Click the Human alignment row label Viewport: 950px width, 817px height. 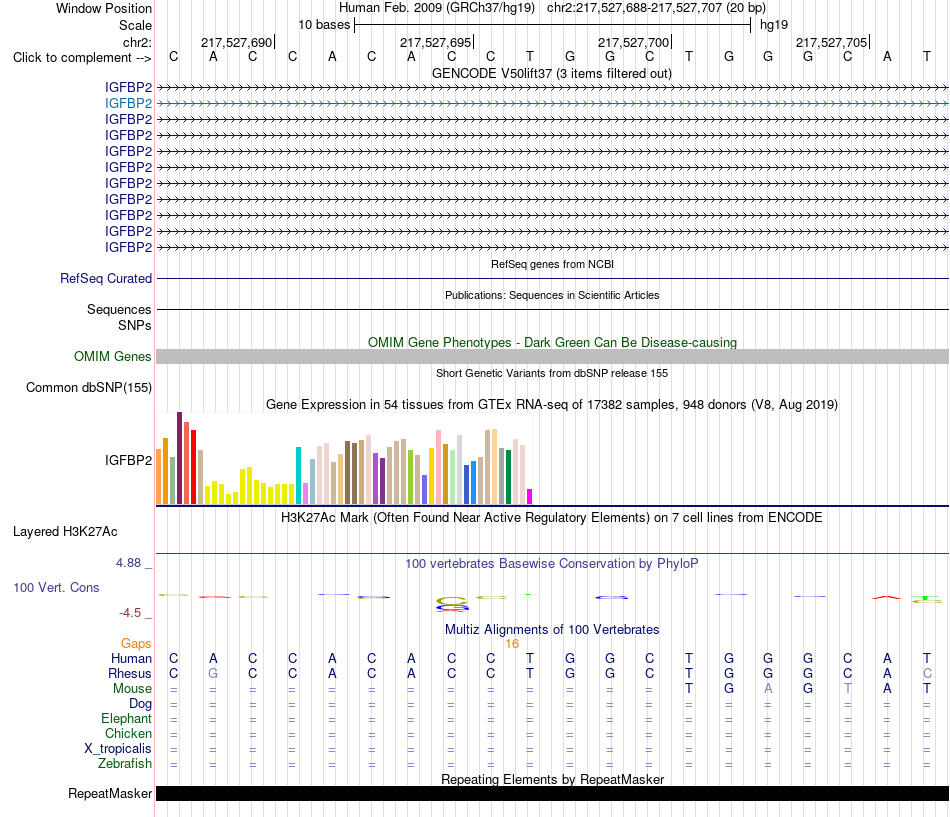click(x=131, y=658)
